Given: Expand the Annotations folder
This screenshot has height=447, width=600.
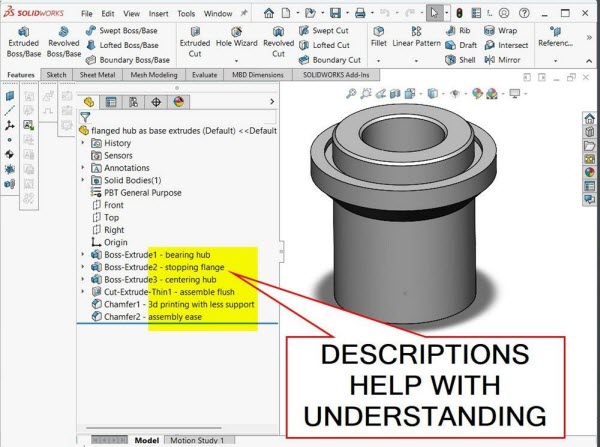Looking at the screenshot, I should tap(83, 168).
